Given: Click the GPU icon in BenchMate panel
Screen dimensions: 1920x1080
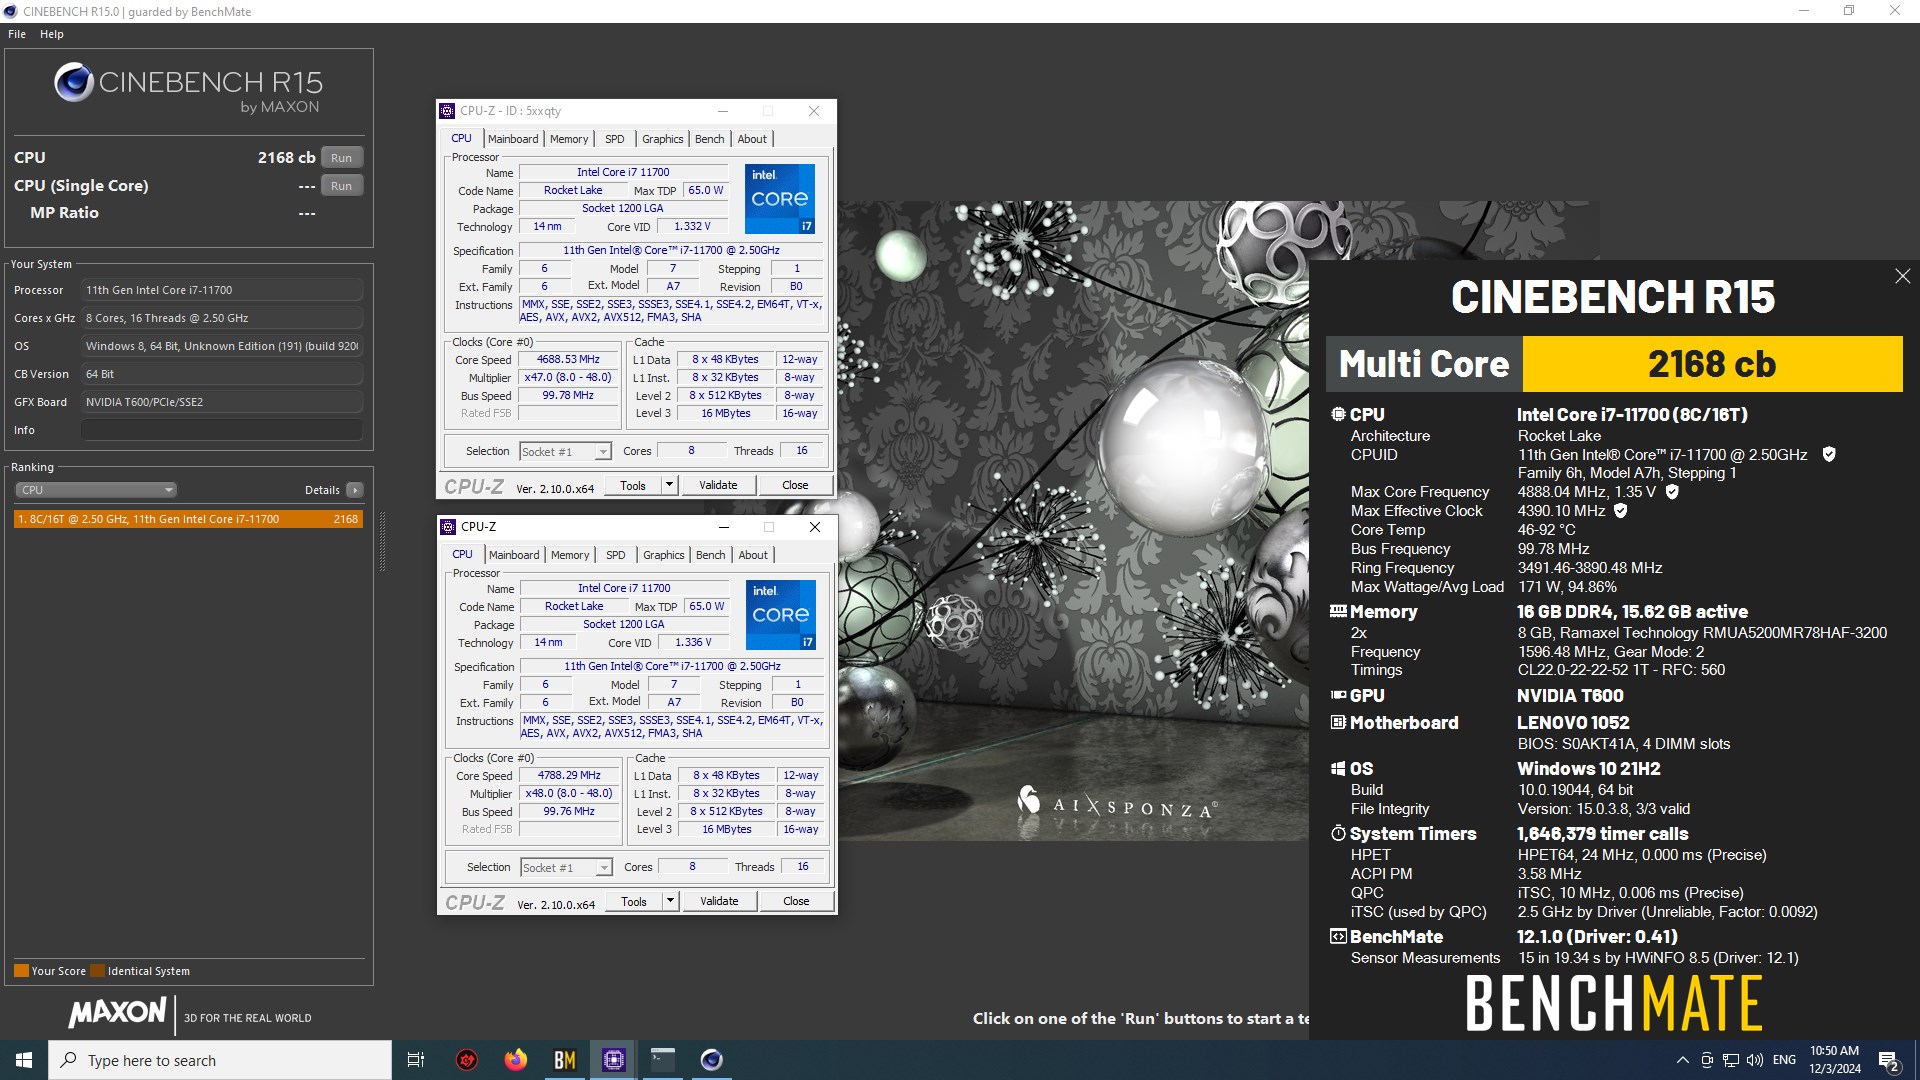Looking at the screenshot, I should (1338, 695).
